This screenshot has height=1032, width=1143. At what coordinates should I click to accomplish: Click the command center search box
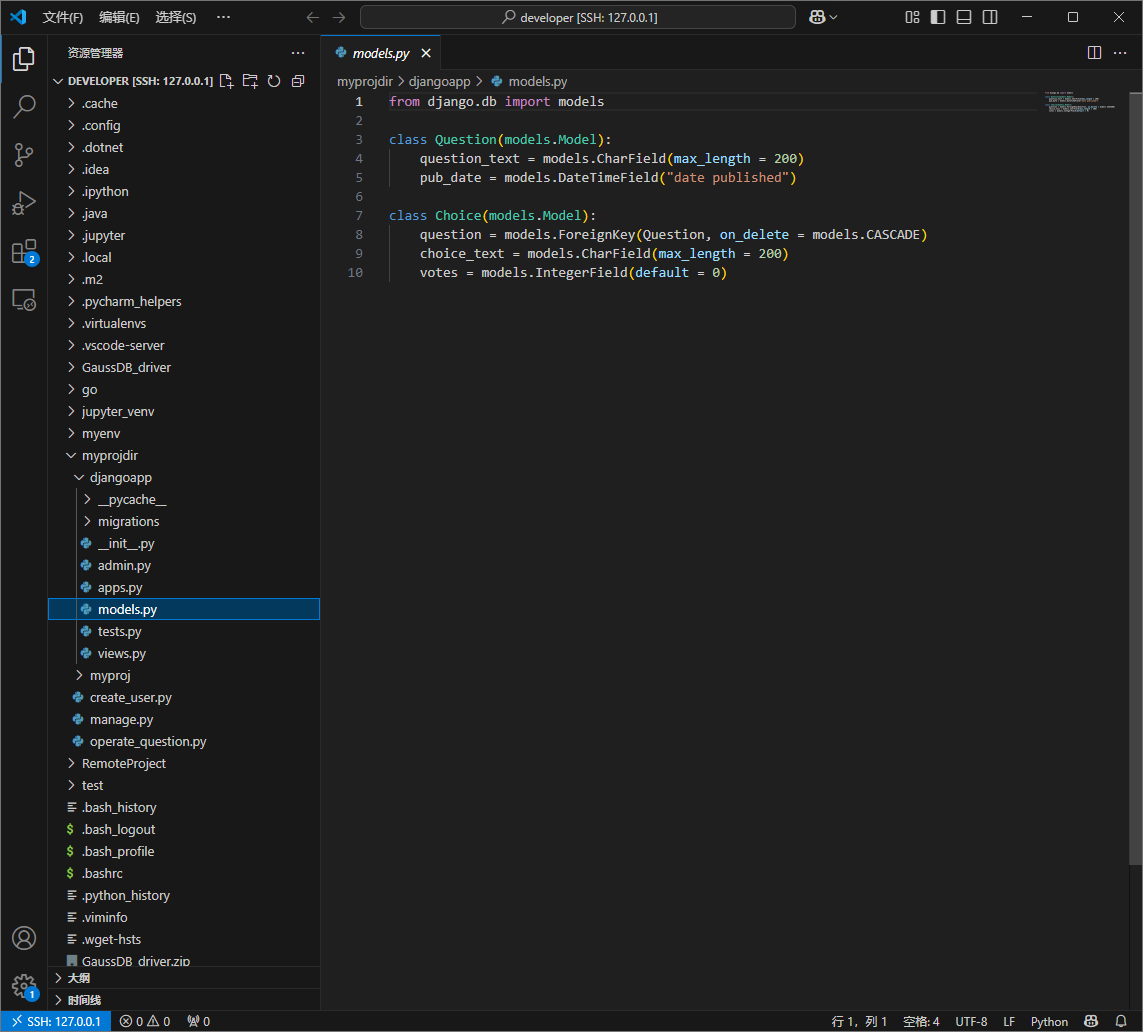click(578, 17)
